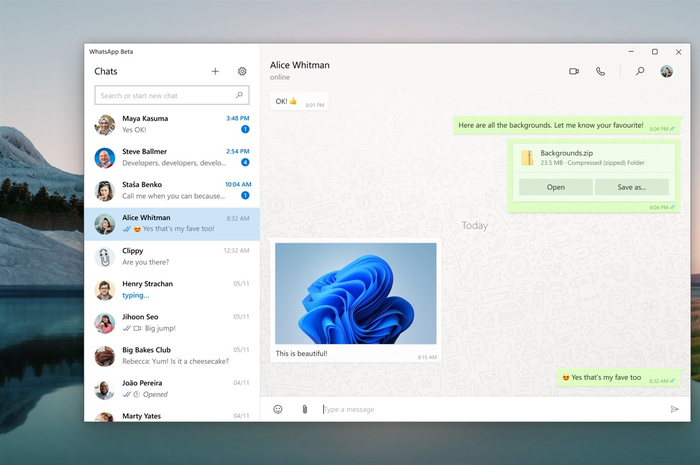Open Henry Strachan chat showing typing...
The image size is (700, 465).
pos(172,290)
